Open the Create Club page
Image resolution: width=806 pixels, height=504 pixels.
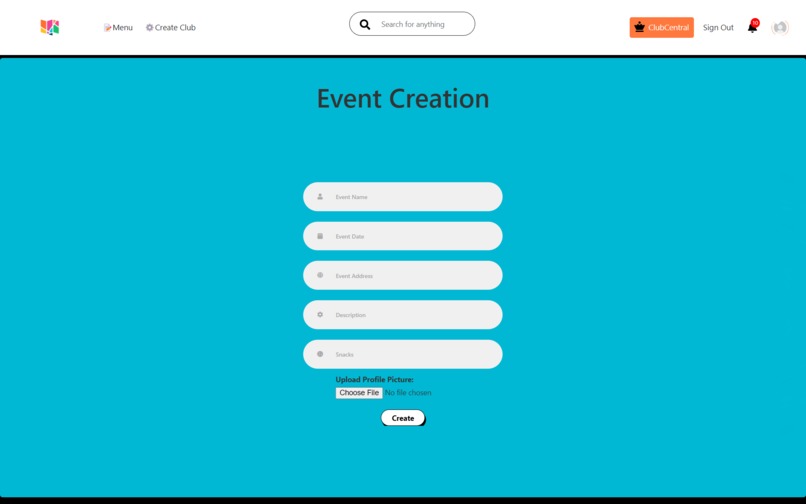(171, 28)
